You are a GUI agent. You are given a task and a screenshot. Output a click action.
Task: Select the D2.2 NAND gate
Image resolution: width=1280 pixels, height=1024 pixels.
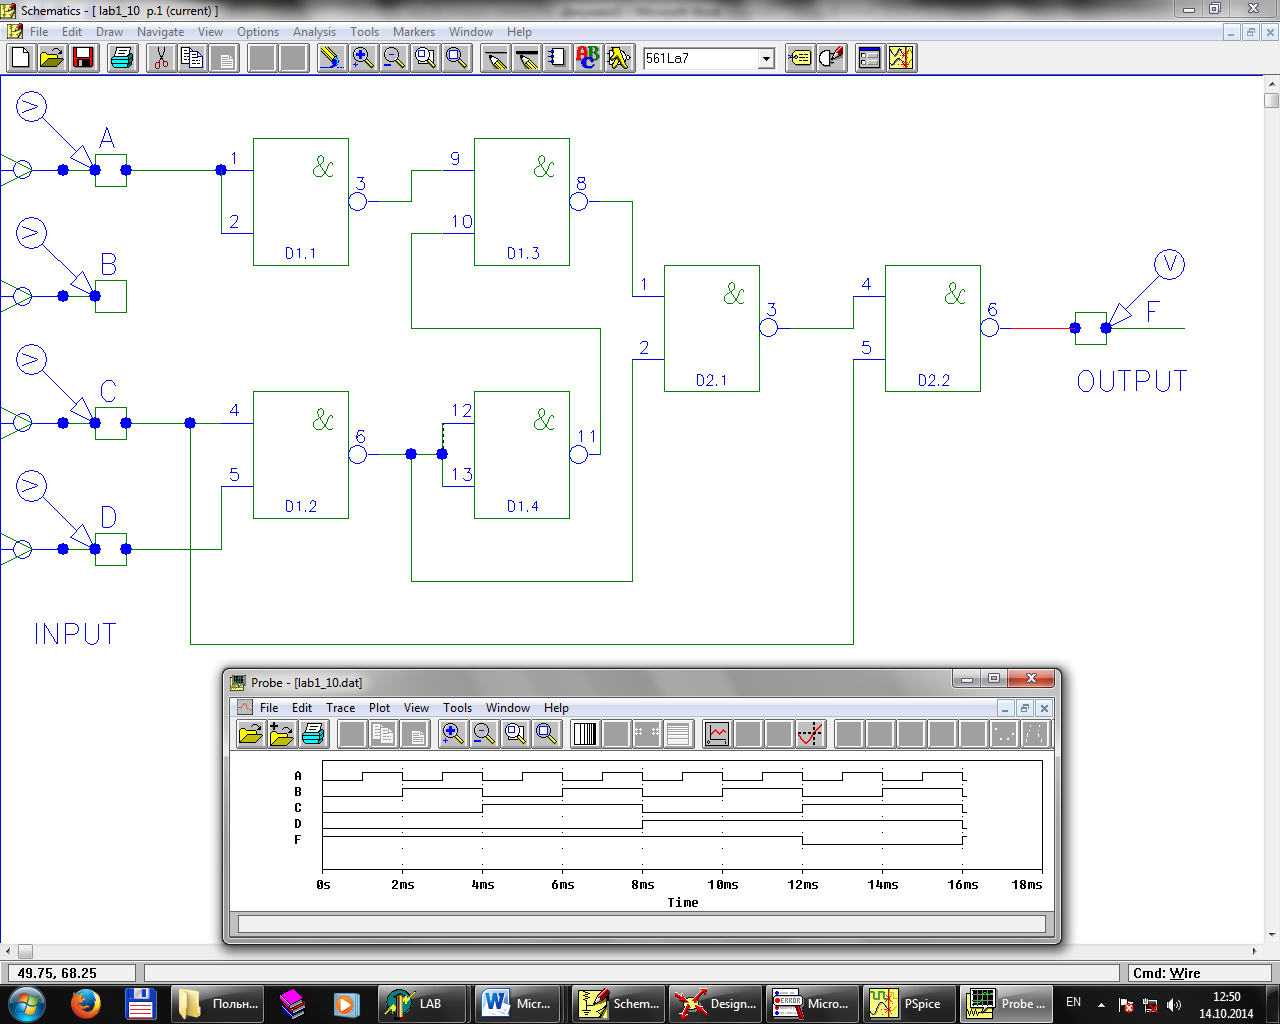[933, 328]
